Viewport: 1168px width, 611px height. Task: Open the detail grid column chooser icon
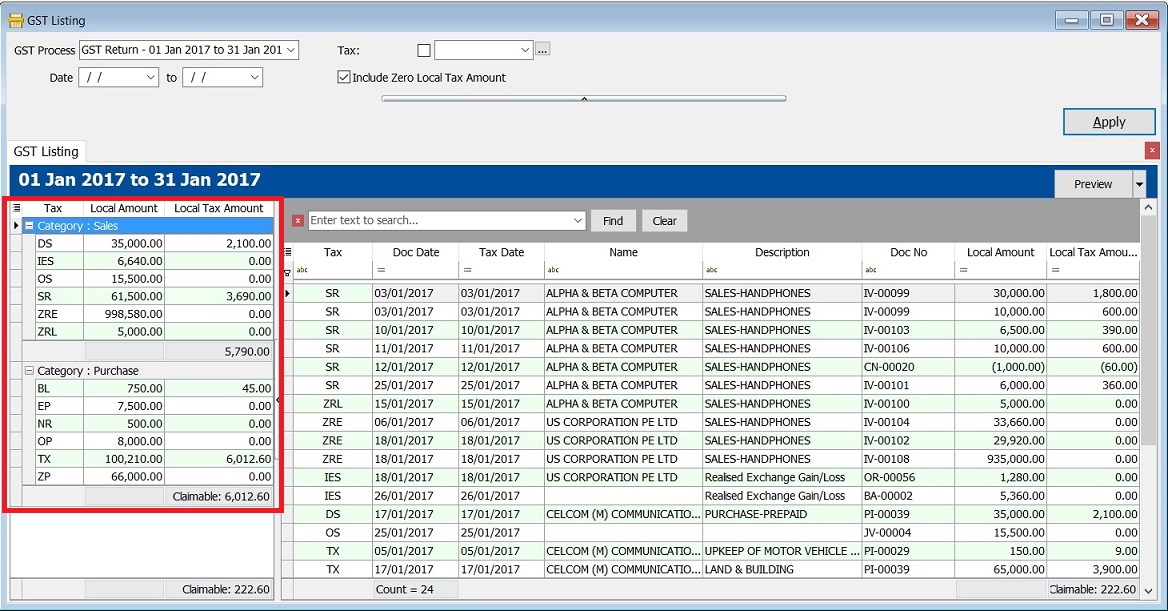pos(289,252)
